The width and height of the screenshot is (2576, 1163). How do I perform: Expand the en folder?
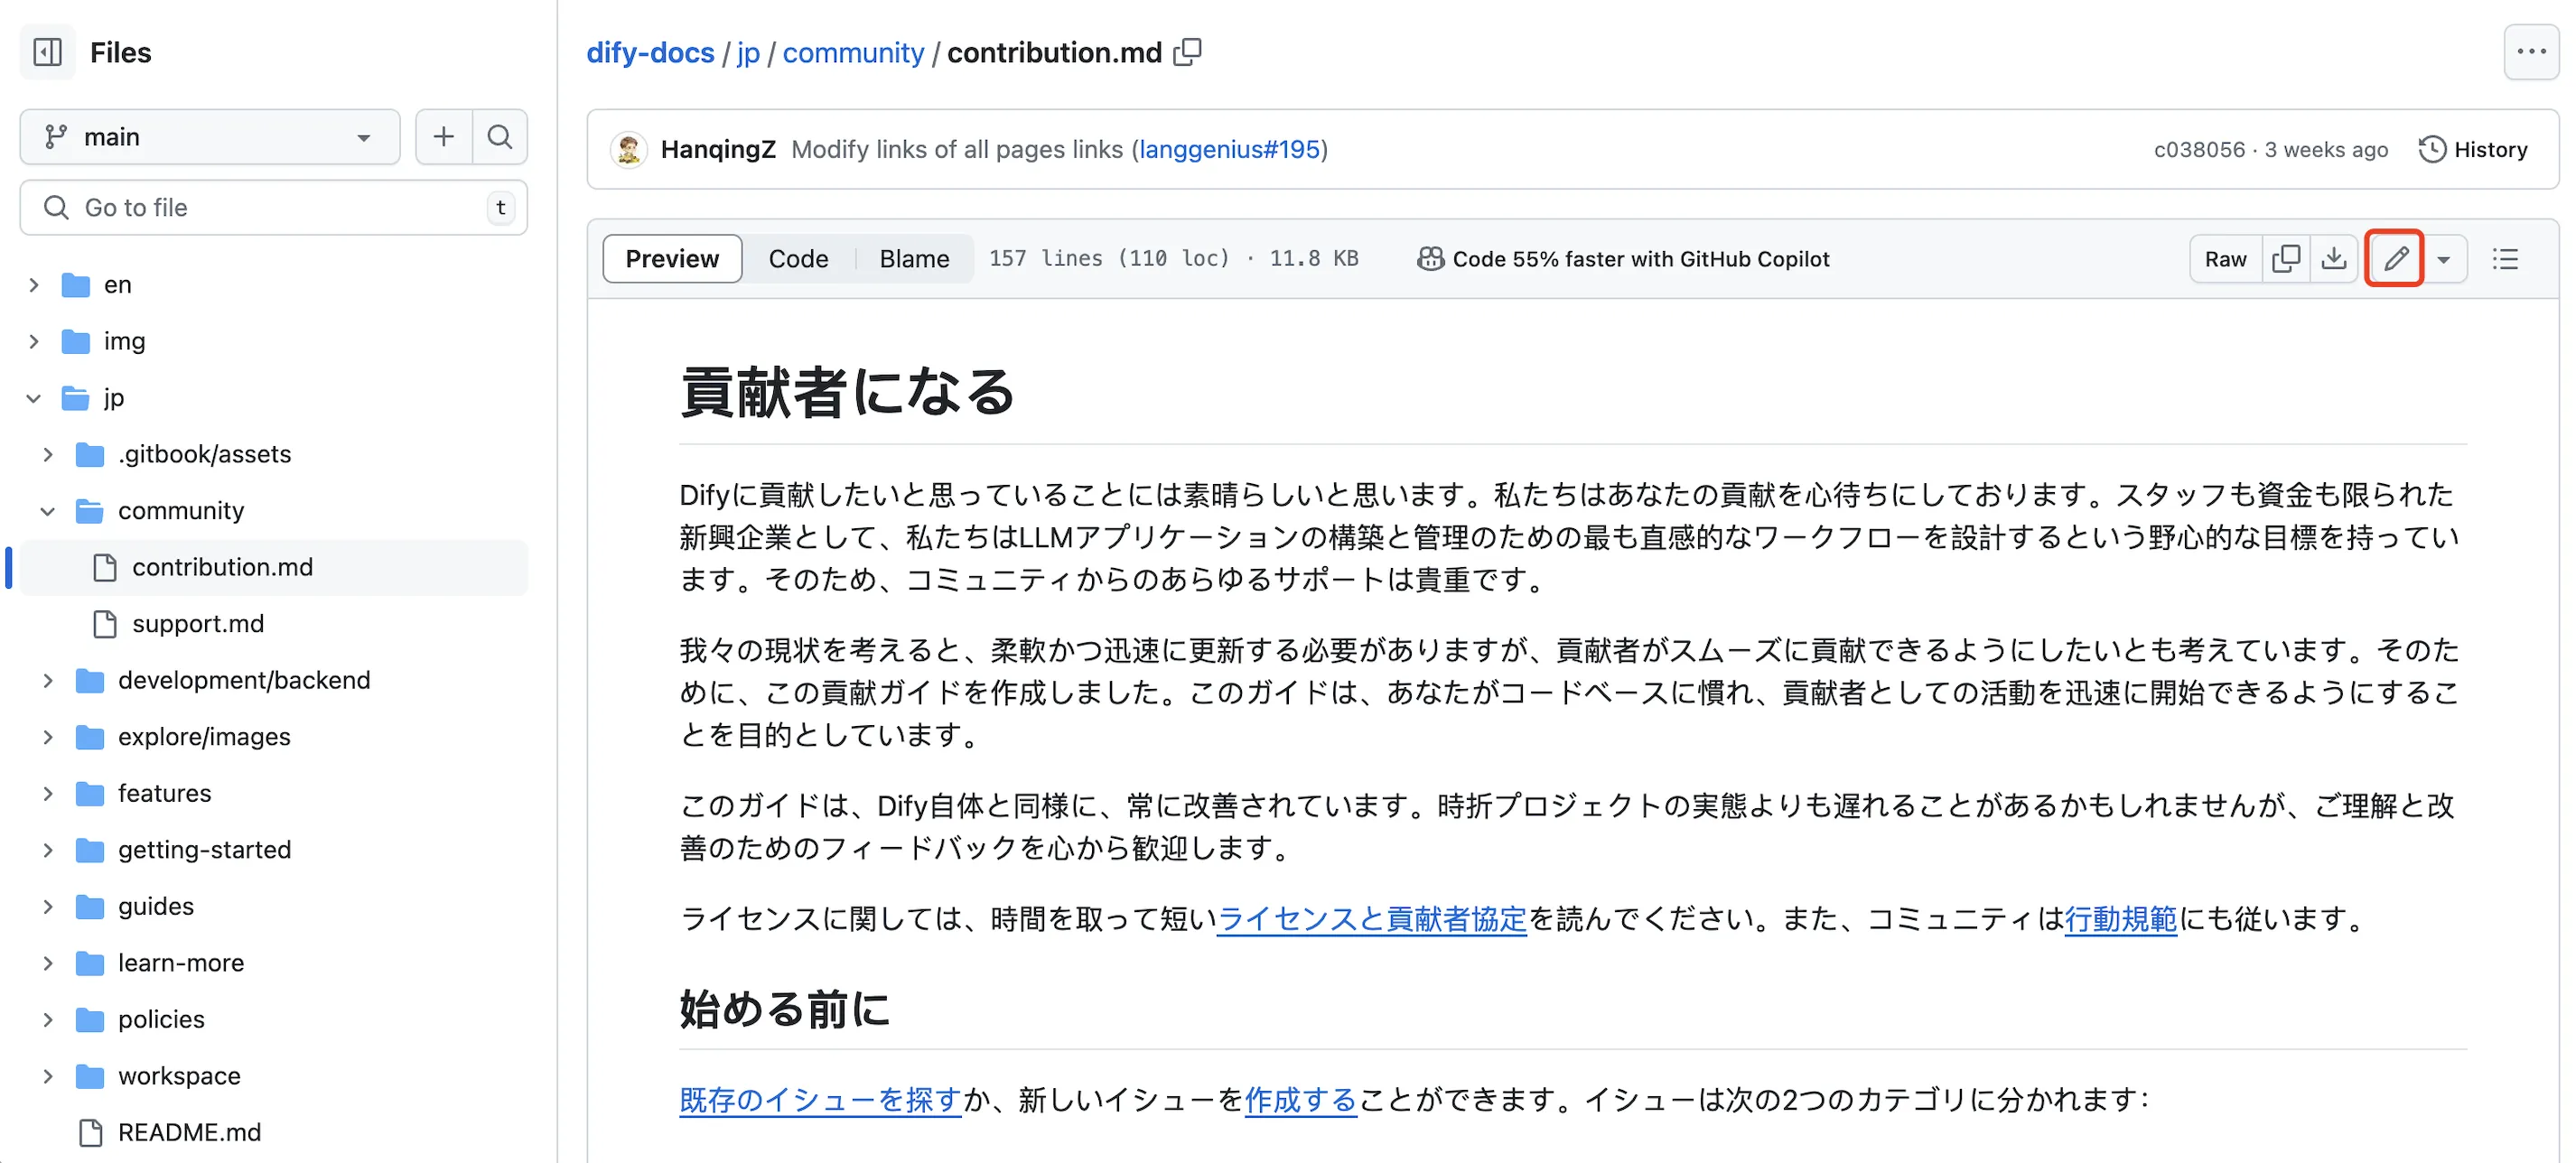point(34,285)
